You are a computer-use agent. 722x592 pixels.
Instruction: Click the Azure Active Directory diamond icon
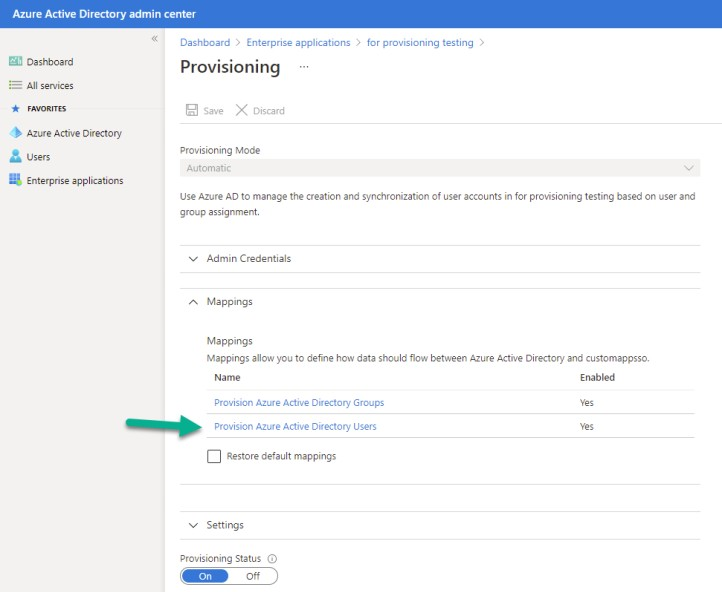click(15, 133)
